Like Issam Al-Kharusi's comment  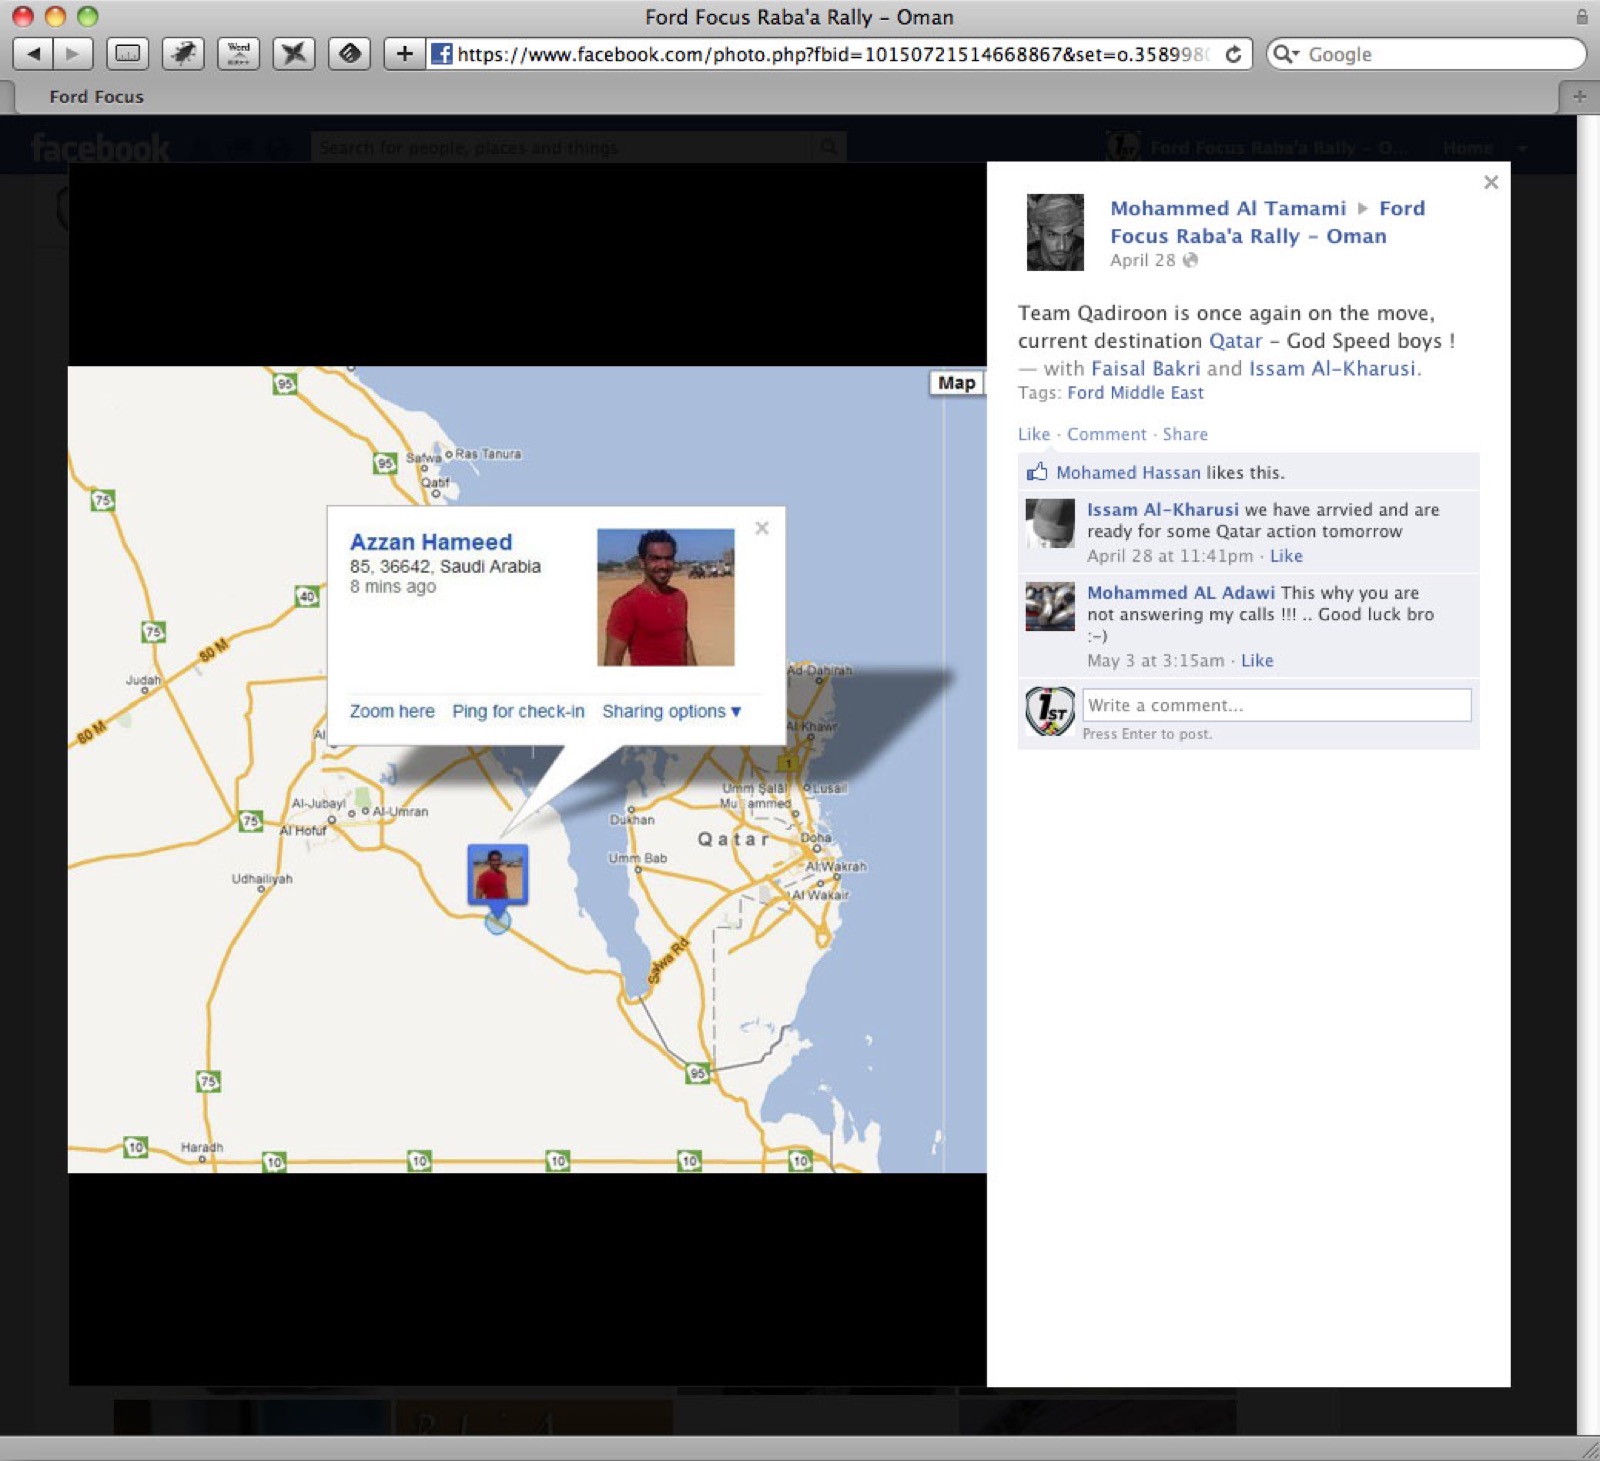point(1286,556)
